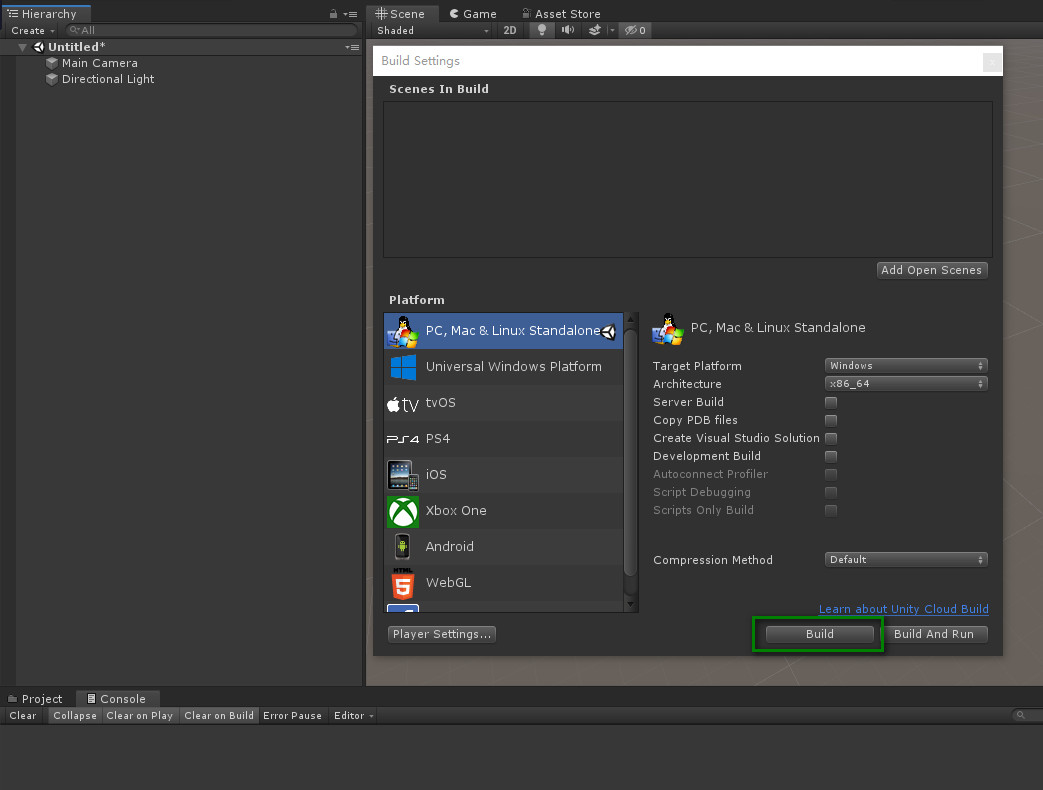Click Add Open Scenes button

pos(932,270)
